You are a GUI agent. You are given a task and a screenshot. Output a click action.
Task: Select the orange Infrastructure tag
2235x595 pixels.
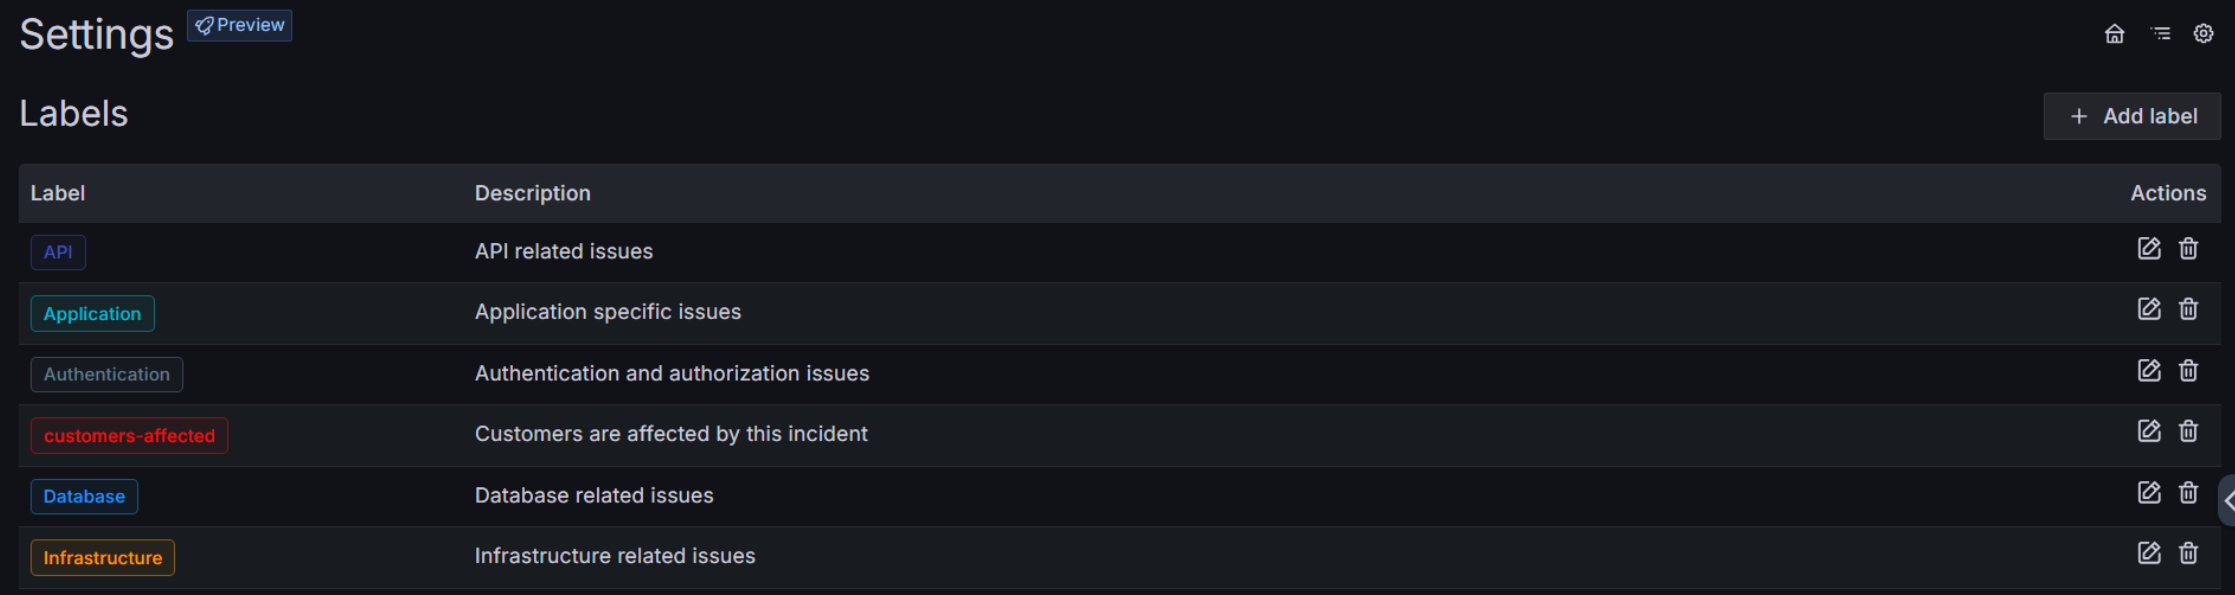click(x=102, y=558)
